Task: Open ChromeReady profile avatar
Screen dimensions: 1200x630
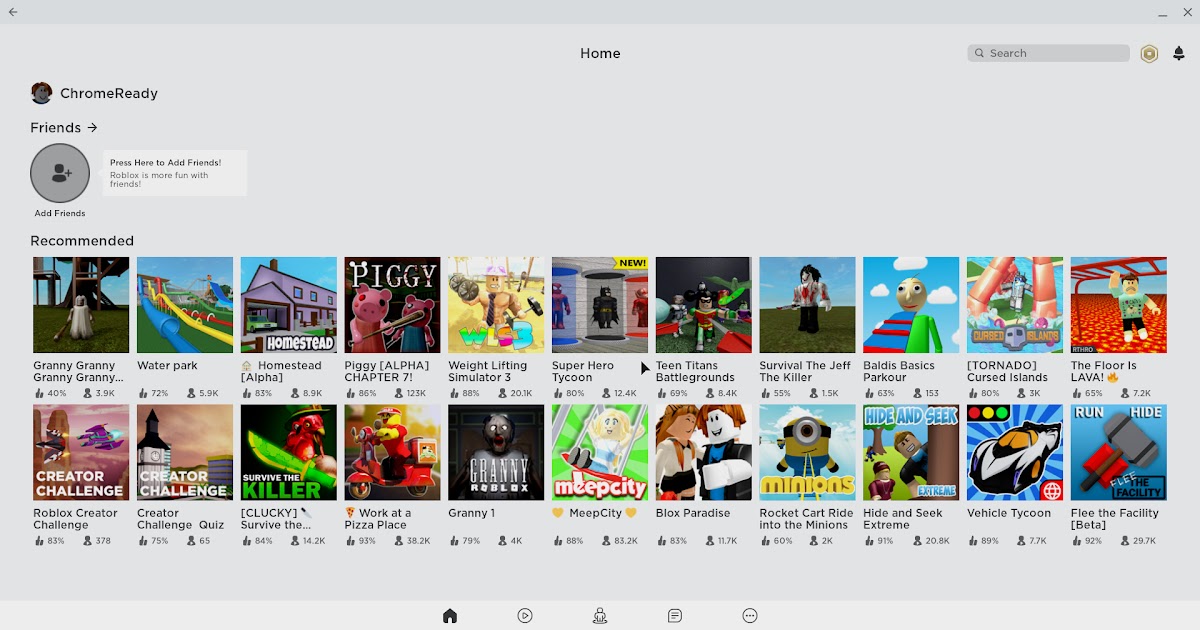Action: 41,93
